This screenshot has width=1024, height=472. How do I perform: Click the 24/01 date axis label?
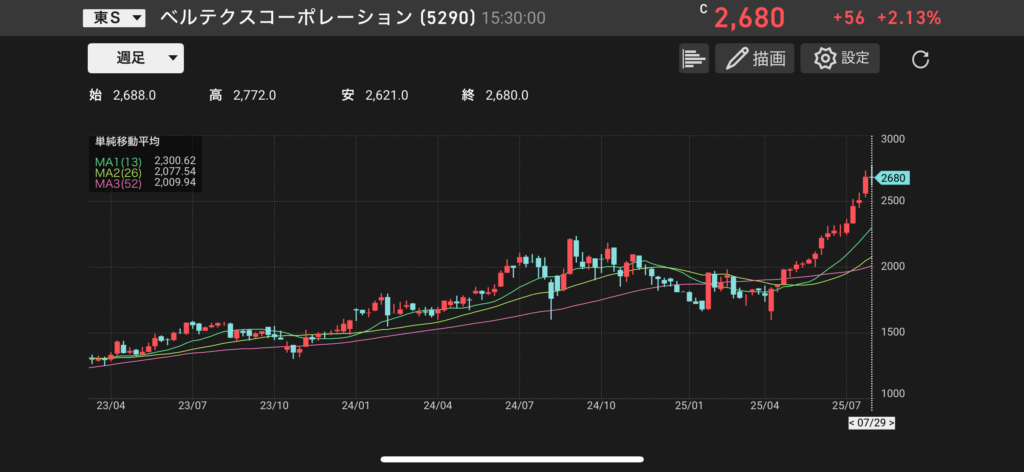[x=356, y=405]
